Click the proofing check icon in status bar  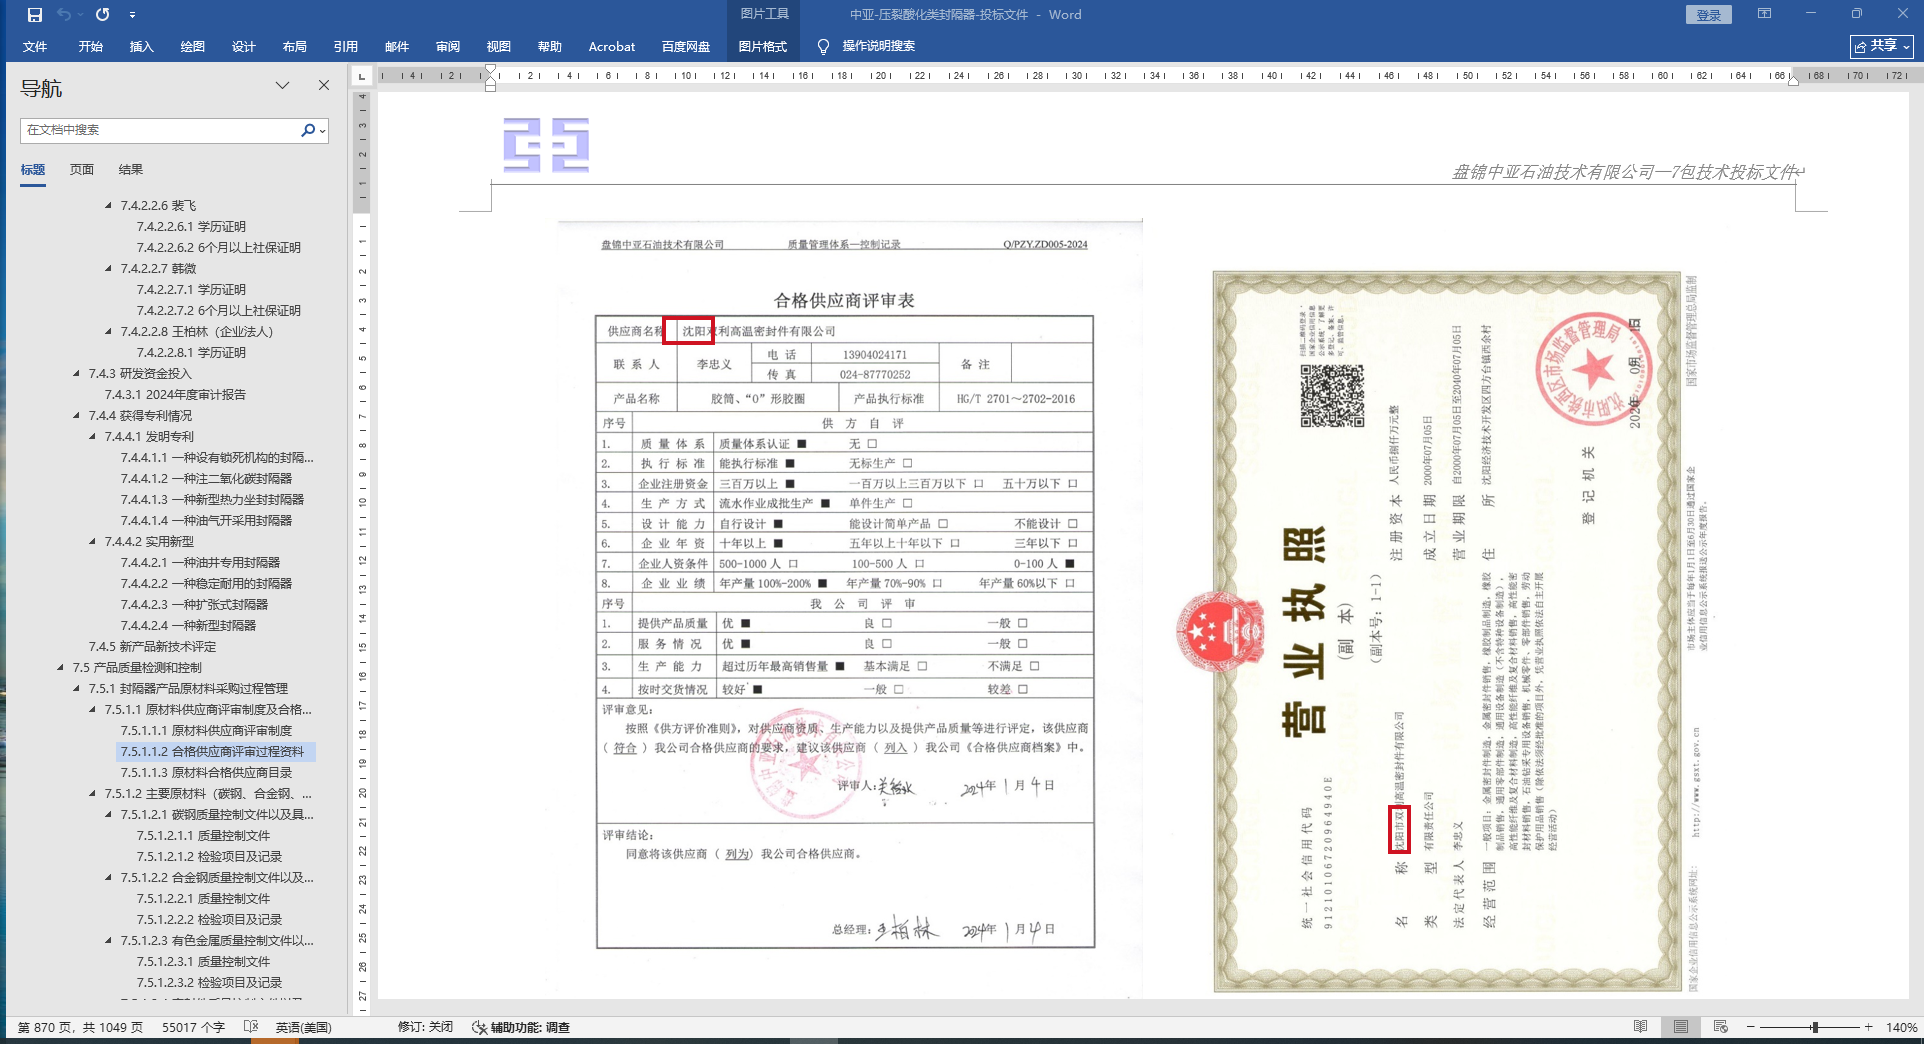[251, 1028]
